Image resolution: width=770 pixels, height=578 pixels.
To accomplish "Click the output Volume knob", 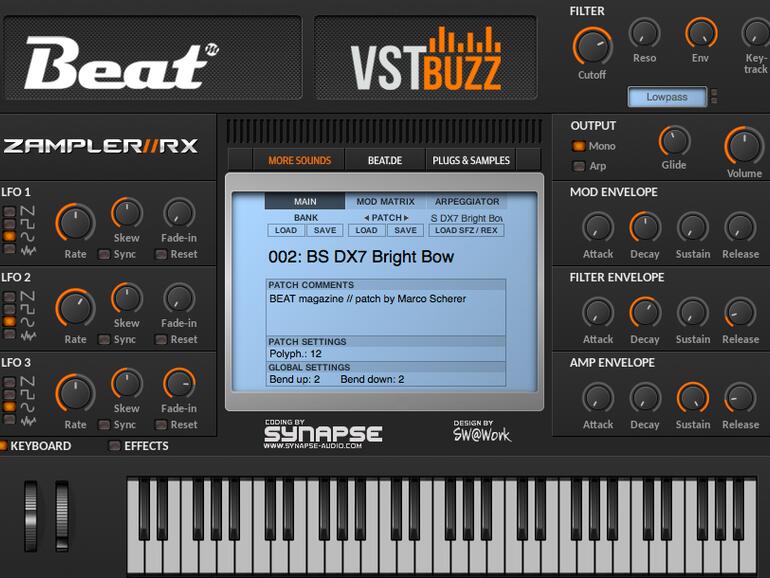I will click(x=744, y=146).
